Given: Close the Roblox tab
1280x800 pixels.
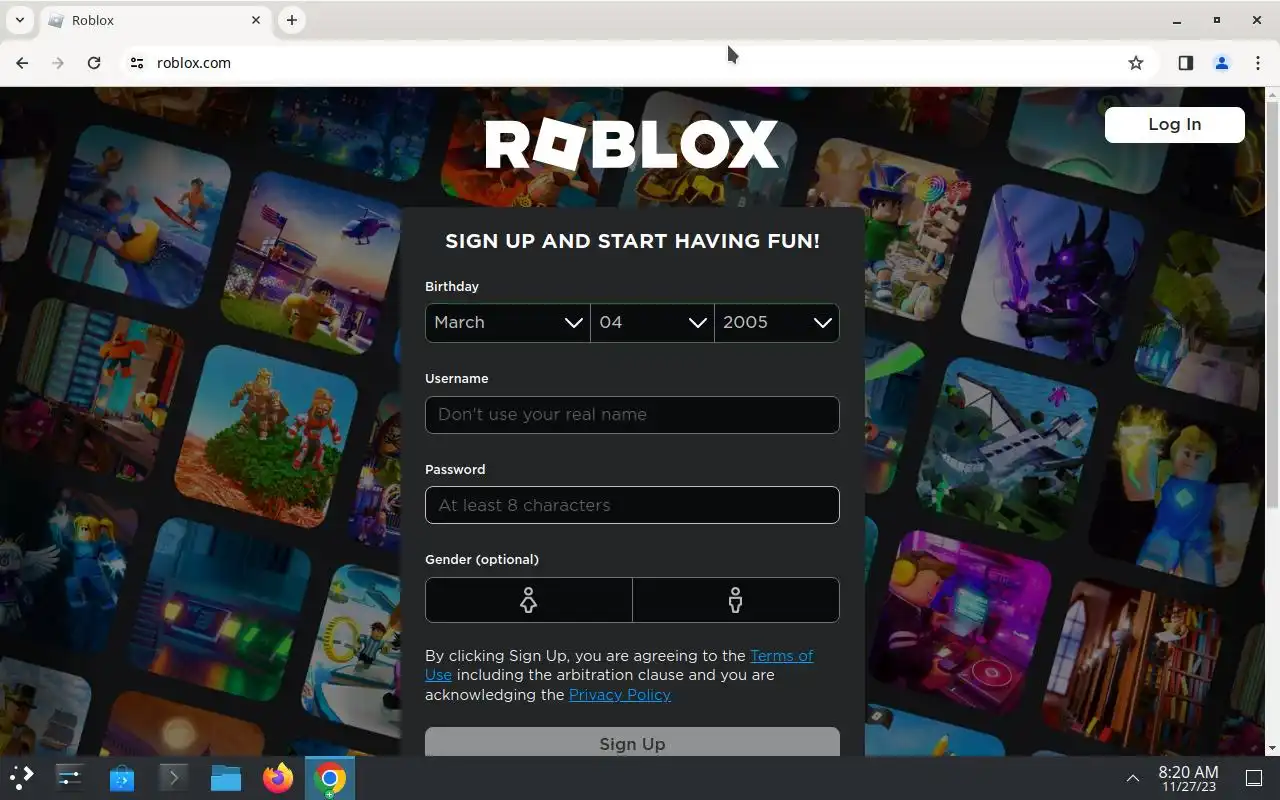Looking at the screenshot, I should (x=256, y=20).
